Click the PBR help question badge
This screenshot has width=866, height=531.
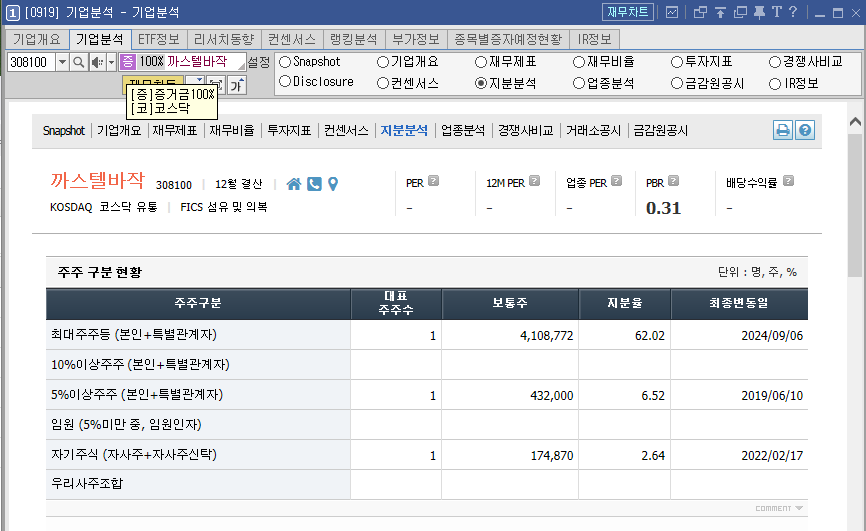pyautogui.click(x=673, y=181)
